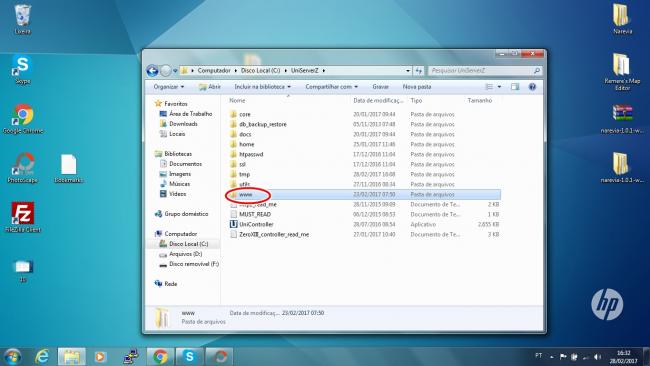650x366 pixels.
Task: Open Imagens library in sidebar
Action: (x=175, y=174)
